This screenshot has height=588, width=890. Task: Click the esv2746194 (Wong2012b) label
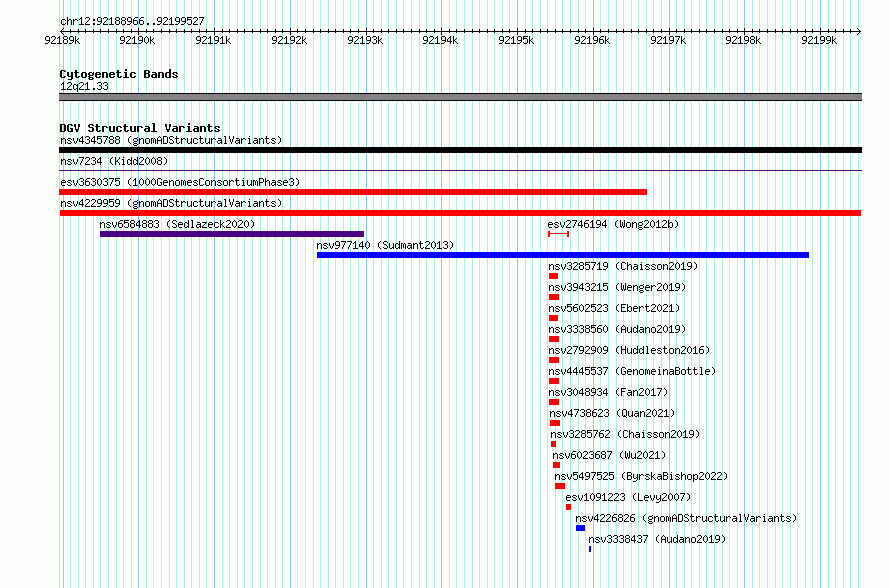coord(613,224)
